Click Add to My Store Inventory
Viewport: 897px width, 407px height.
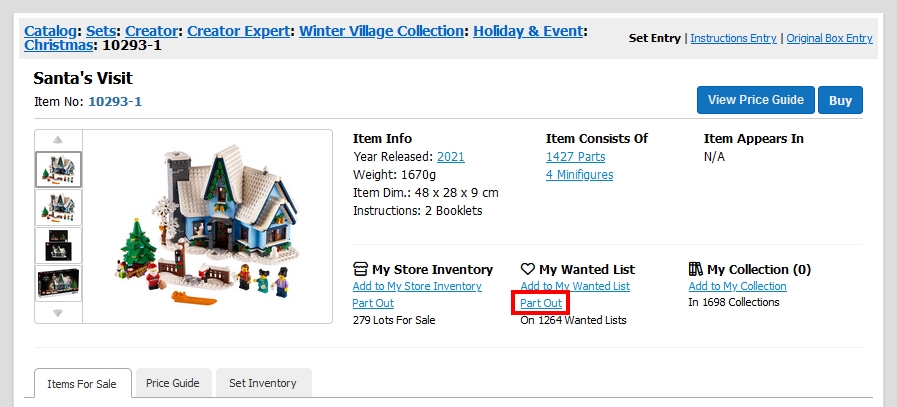tap(417, 286)
